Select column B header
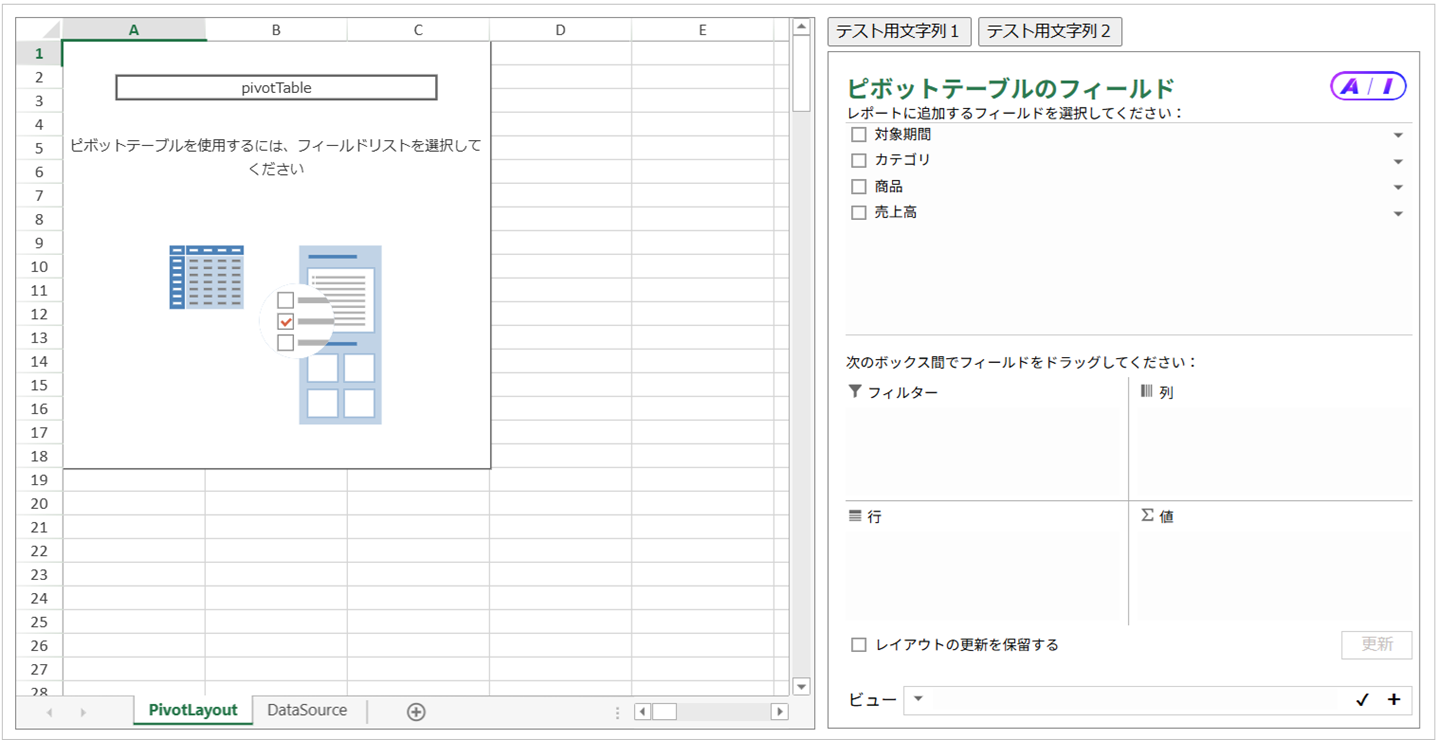Image resolution: width=1438 pixels, height=740 pixels. [276, 30]
